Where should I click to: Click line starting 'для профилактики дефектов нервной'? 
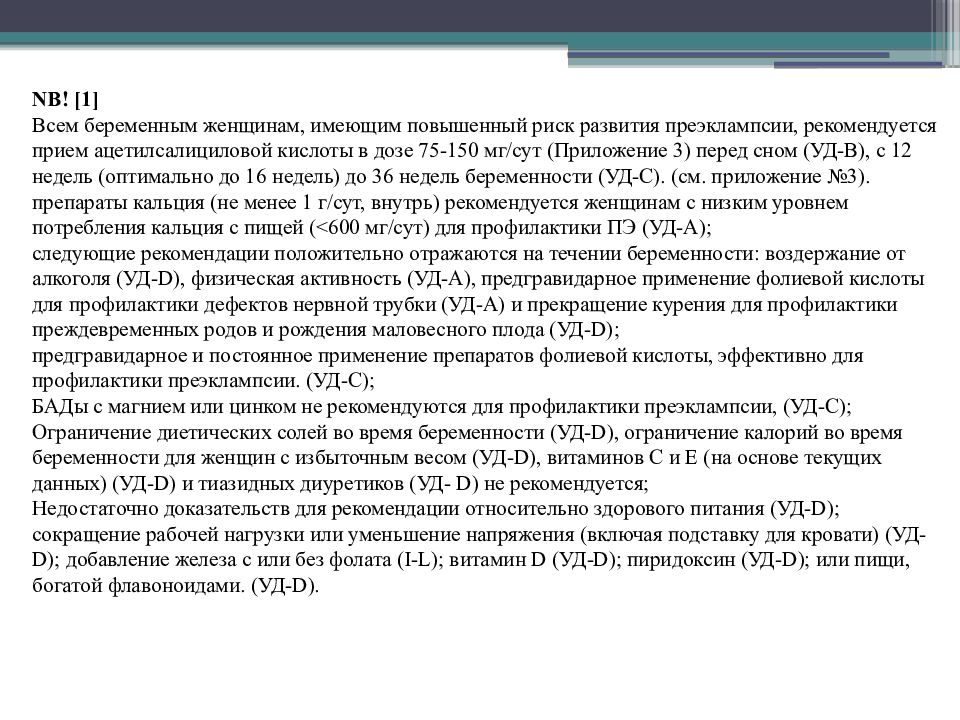[x=465, y=305]
